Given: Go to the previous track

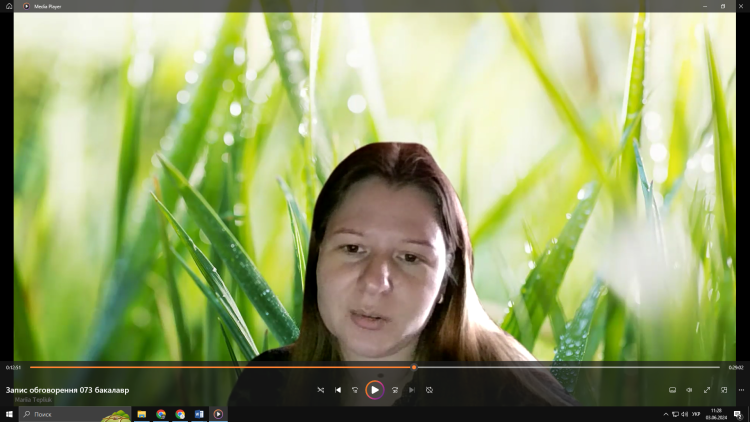Looking at the screenshot, I should point(338,390).
